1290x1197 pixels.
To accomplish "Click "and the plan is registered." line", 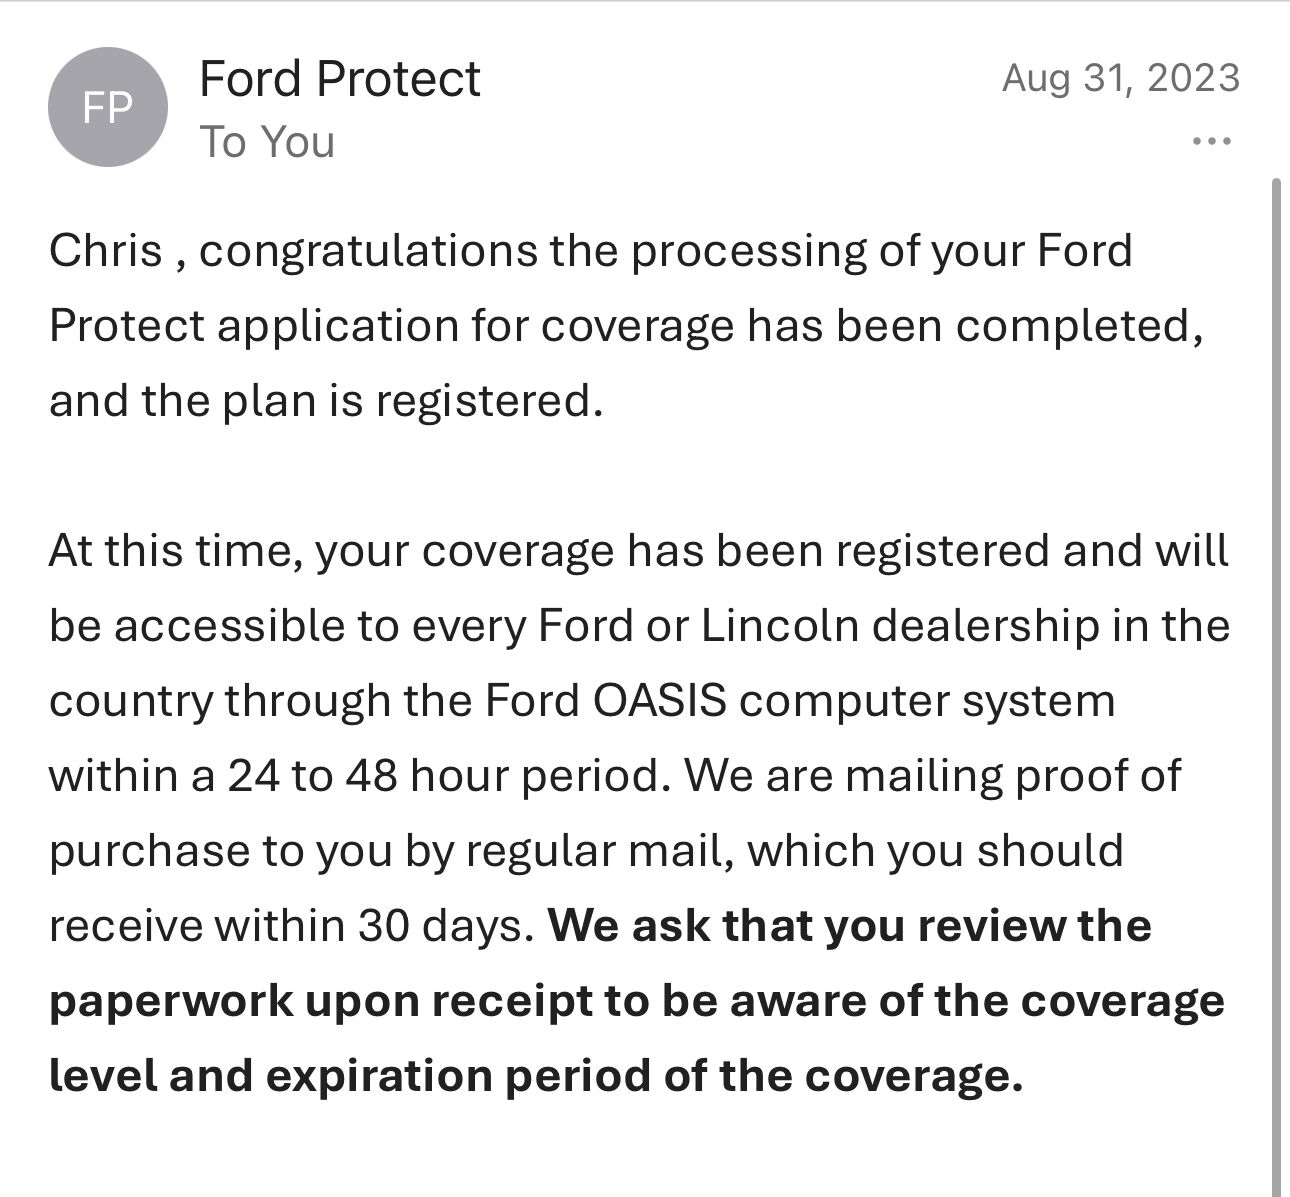I will click(x=326, y=400).
